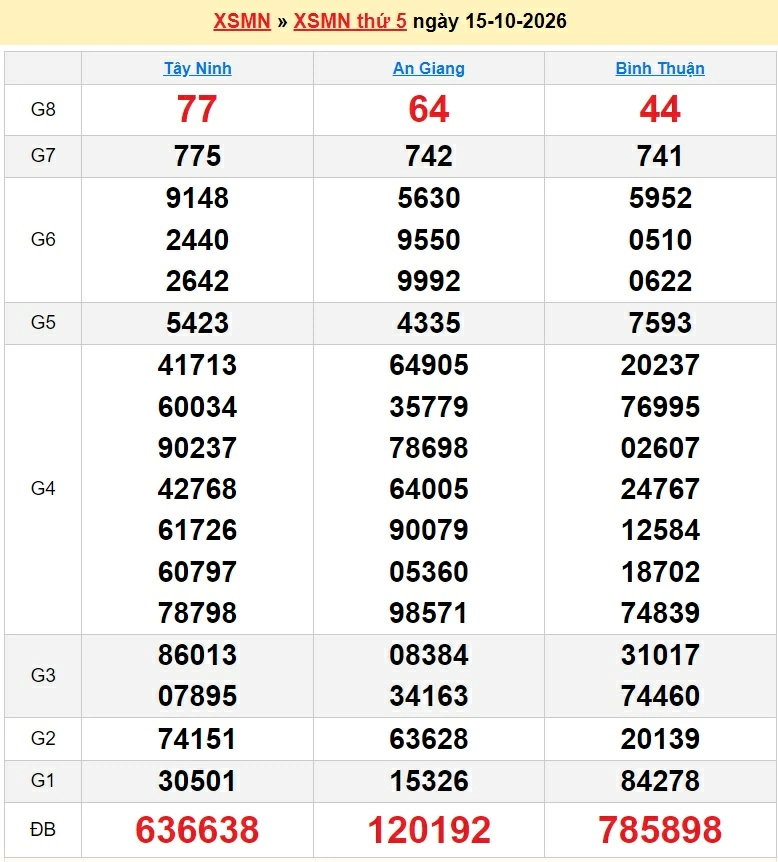Screen dimensions: 778x862
Task: Click the Tây Ninh G6 number 9148
Action: (197, 198)
